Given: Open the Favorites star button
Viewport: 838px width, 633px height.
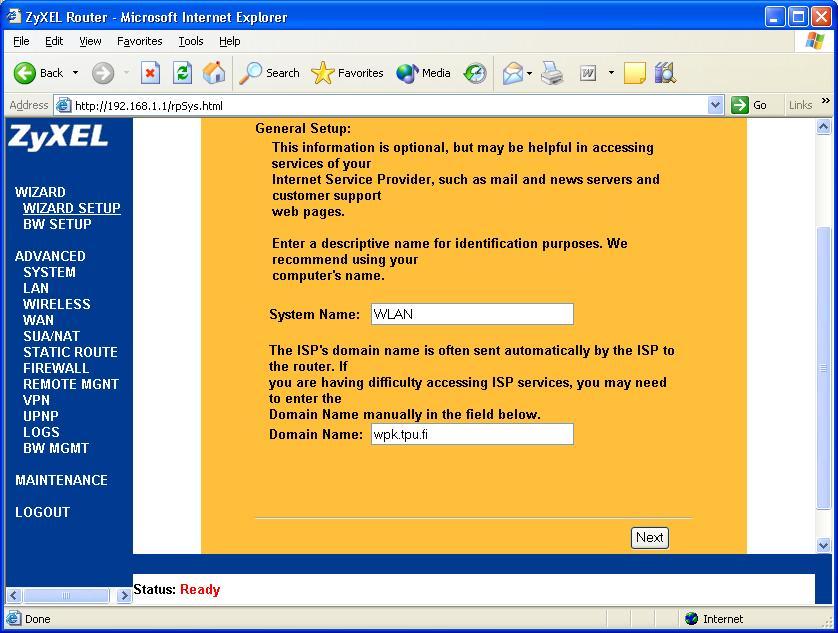Looking at the screenshot, I should tap(347, 73).
